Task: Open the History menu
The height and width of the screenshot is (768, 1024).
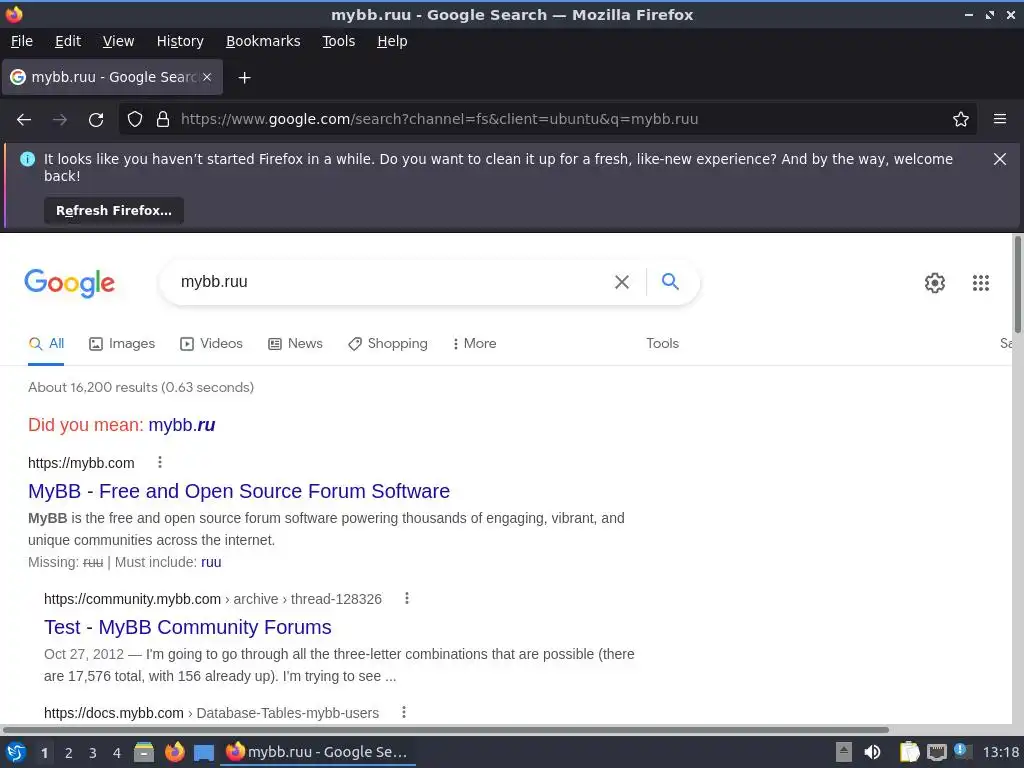Action: 180,41
